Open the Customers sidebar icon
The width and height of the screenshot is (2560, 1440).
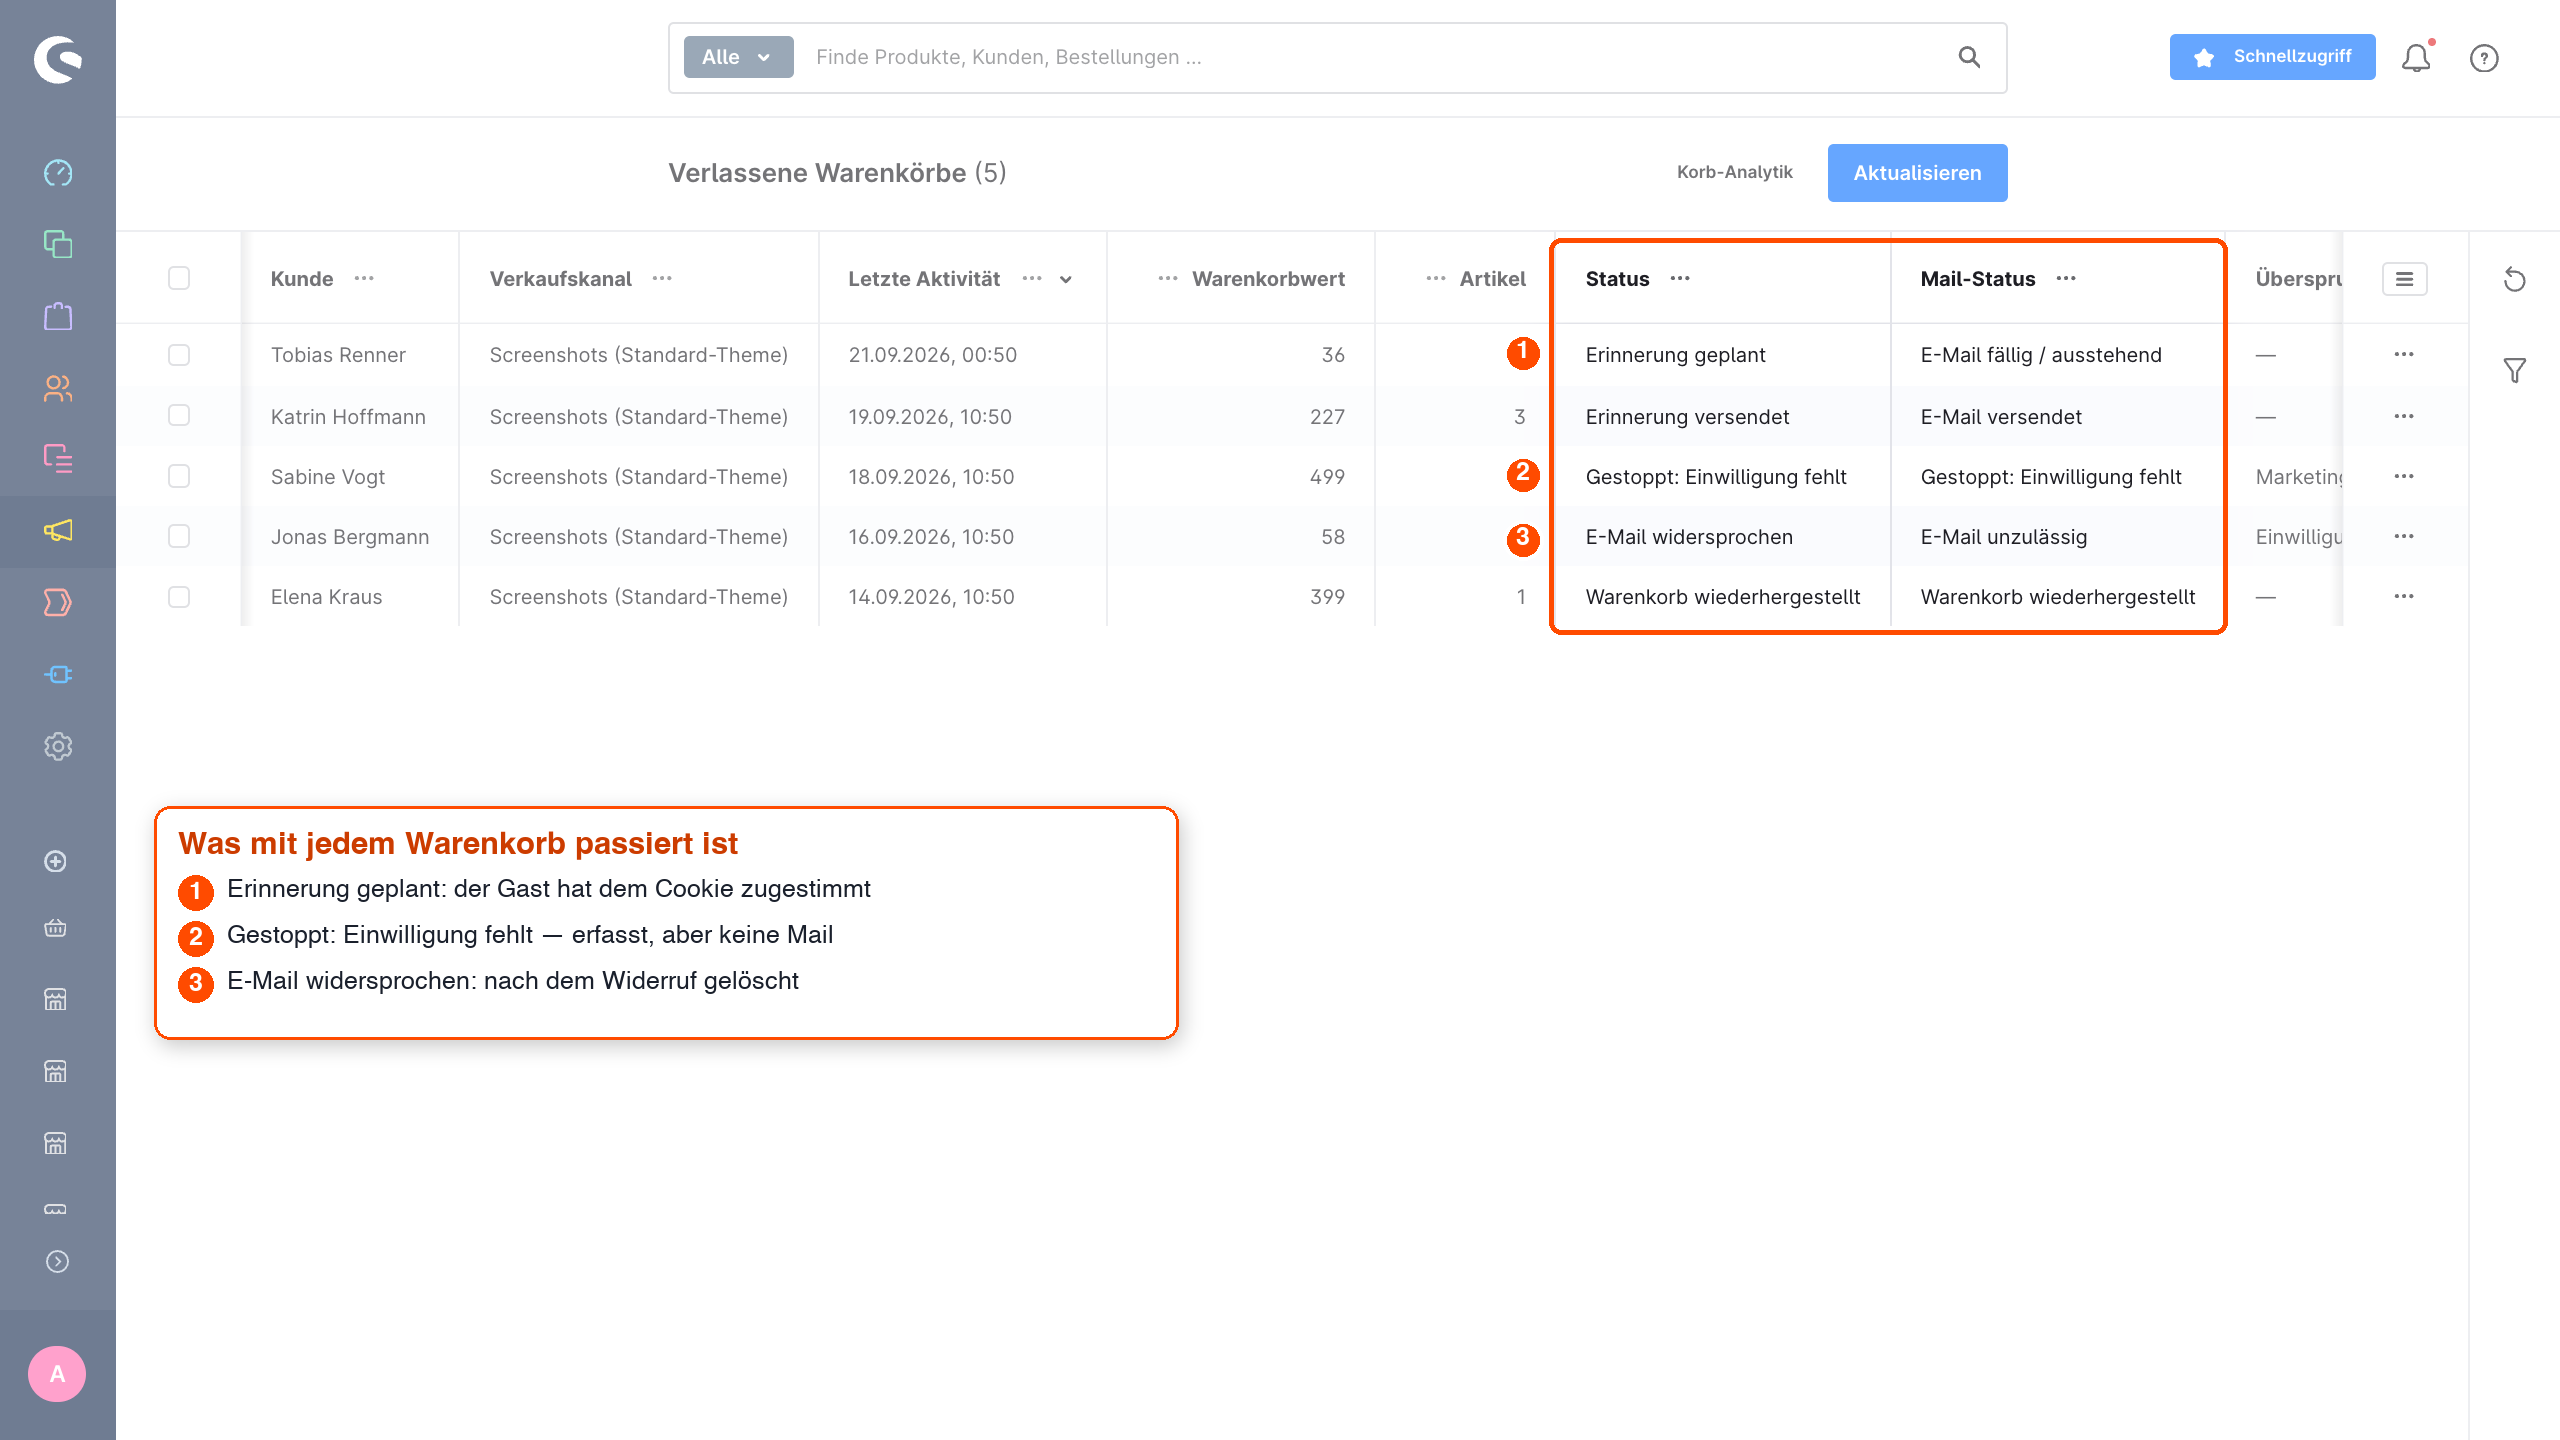(58, 388)
